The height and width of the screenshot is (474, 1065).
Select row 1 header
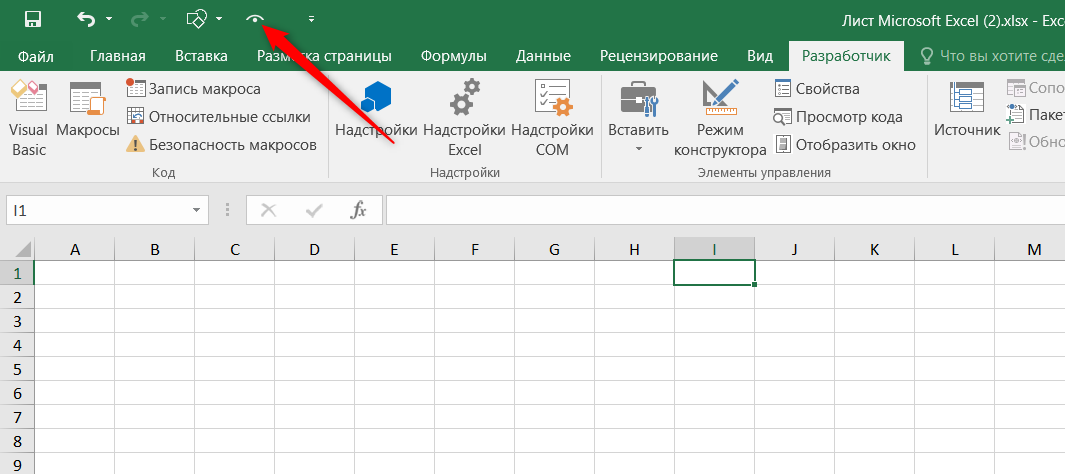coord(17,273)
